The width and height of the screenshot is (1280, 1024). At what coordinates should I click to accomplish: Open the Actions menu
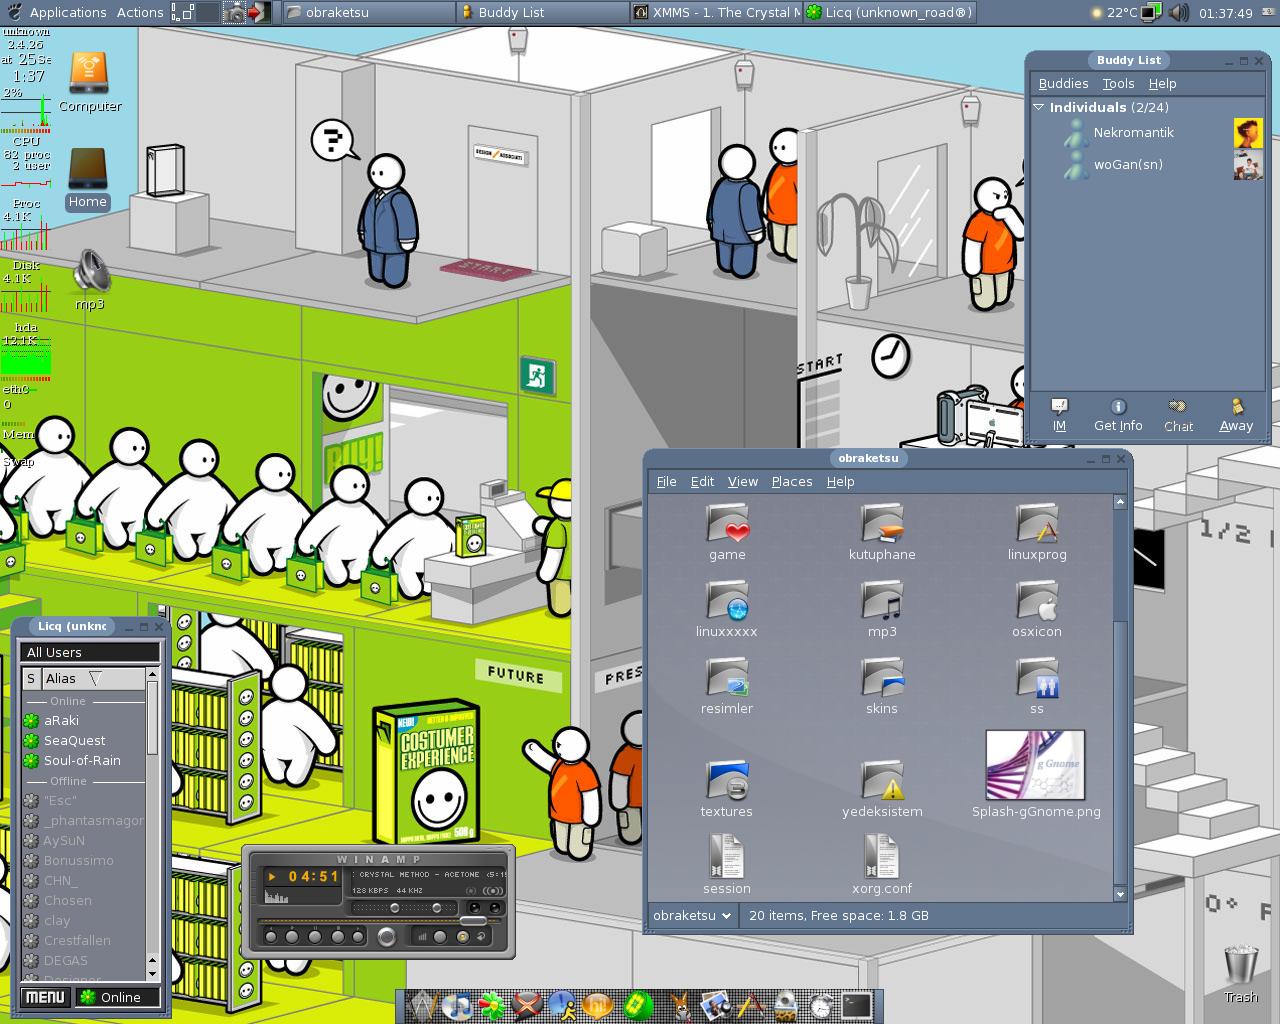[x=140, y=12]
